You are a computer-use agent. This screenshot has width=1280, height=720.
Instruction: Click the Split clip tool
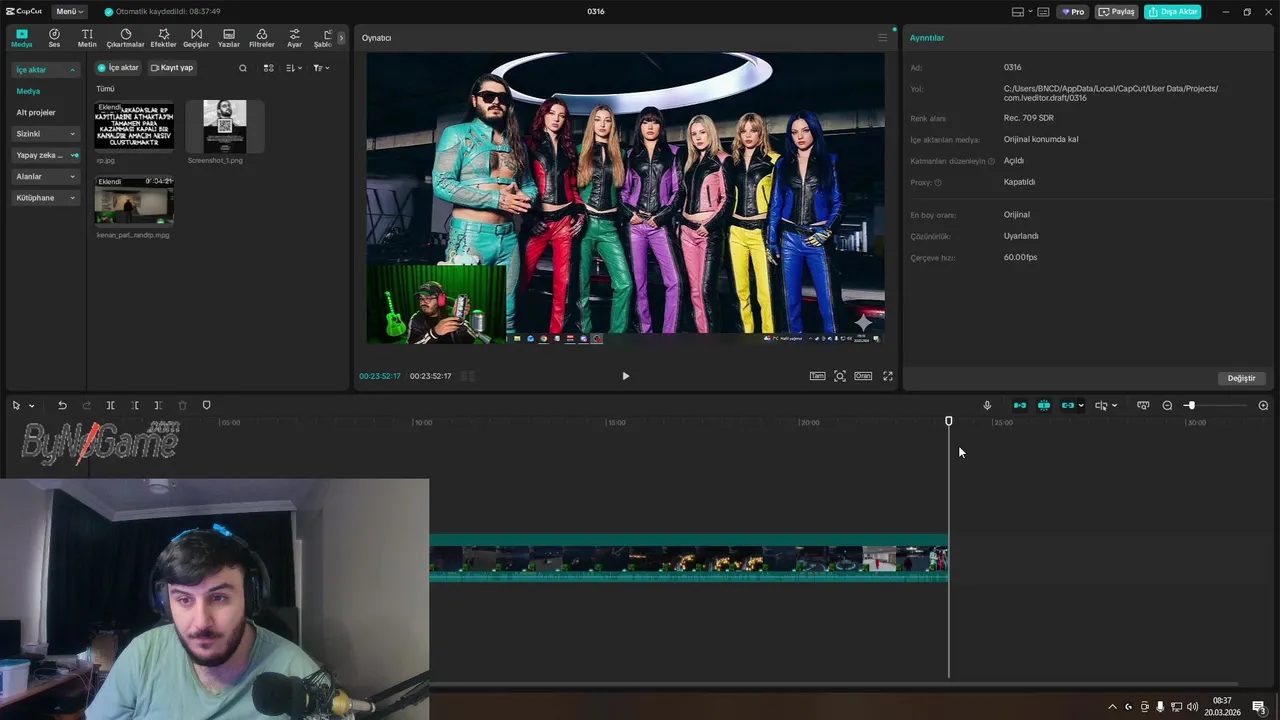click(110, 405)
